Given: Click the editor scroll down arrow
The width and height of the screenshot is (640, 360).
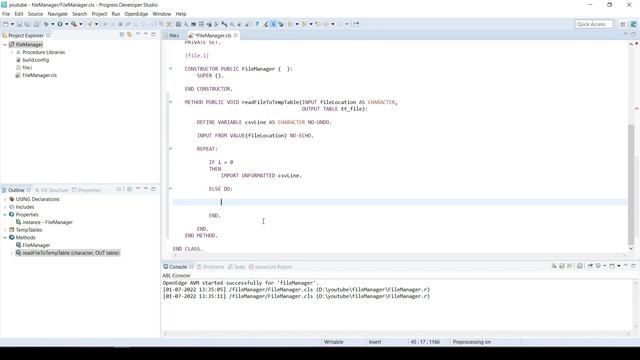Looking at the screenshot, I should tap(631, 248).
